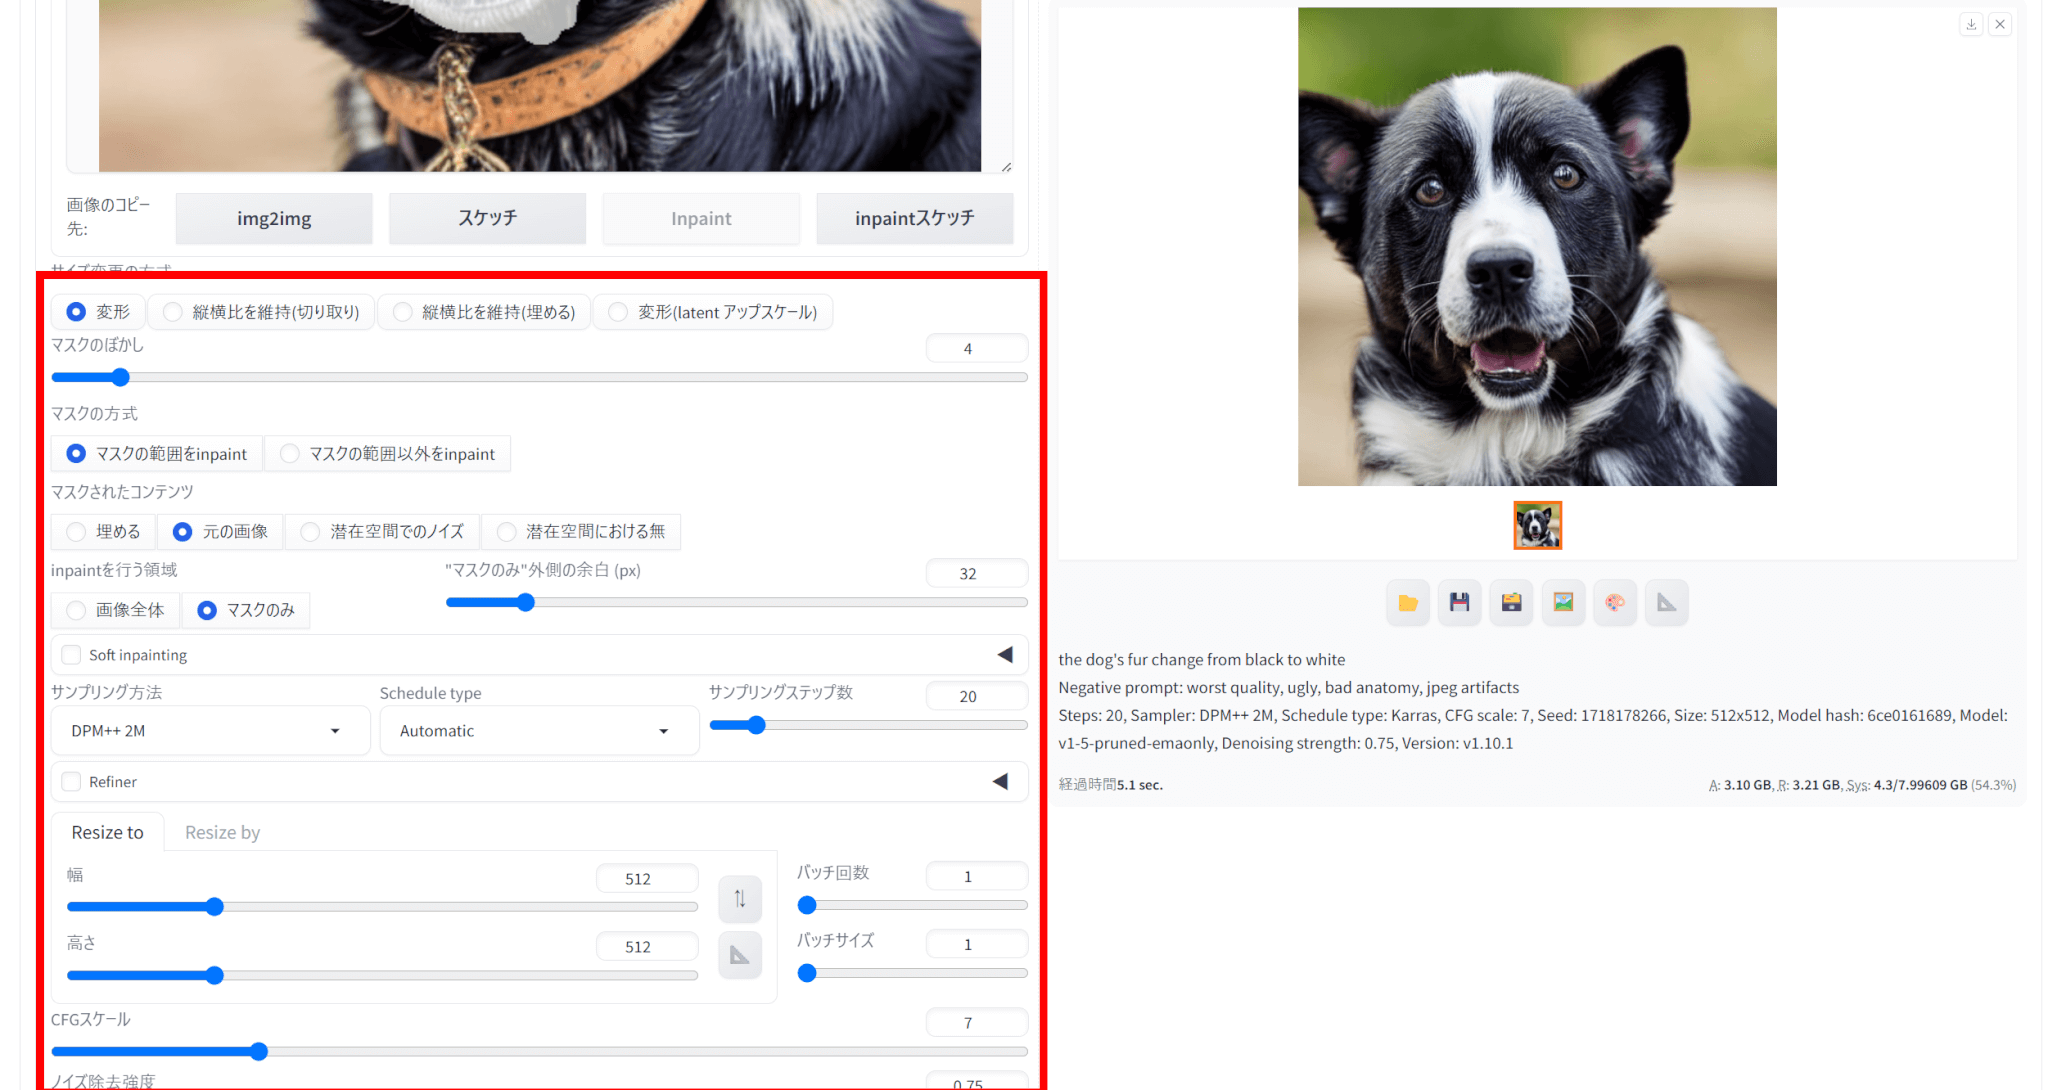The image size is (2048, 1090).
Task: Send result to img2img picture icon
Action: point(1563,603)
